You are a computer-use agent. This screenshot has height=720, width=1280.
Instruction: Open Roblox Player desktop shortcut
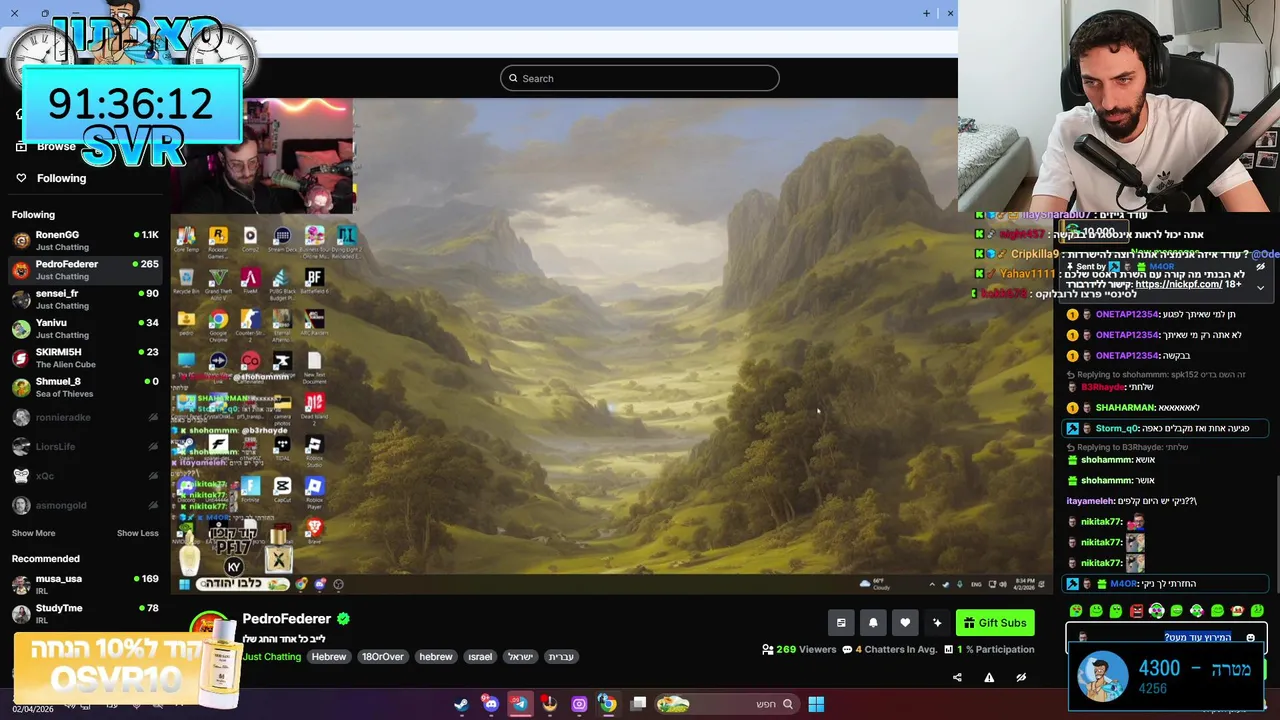[314, 491]
